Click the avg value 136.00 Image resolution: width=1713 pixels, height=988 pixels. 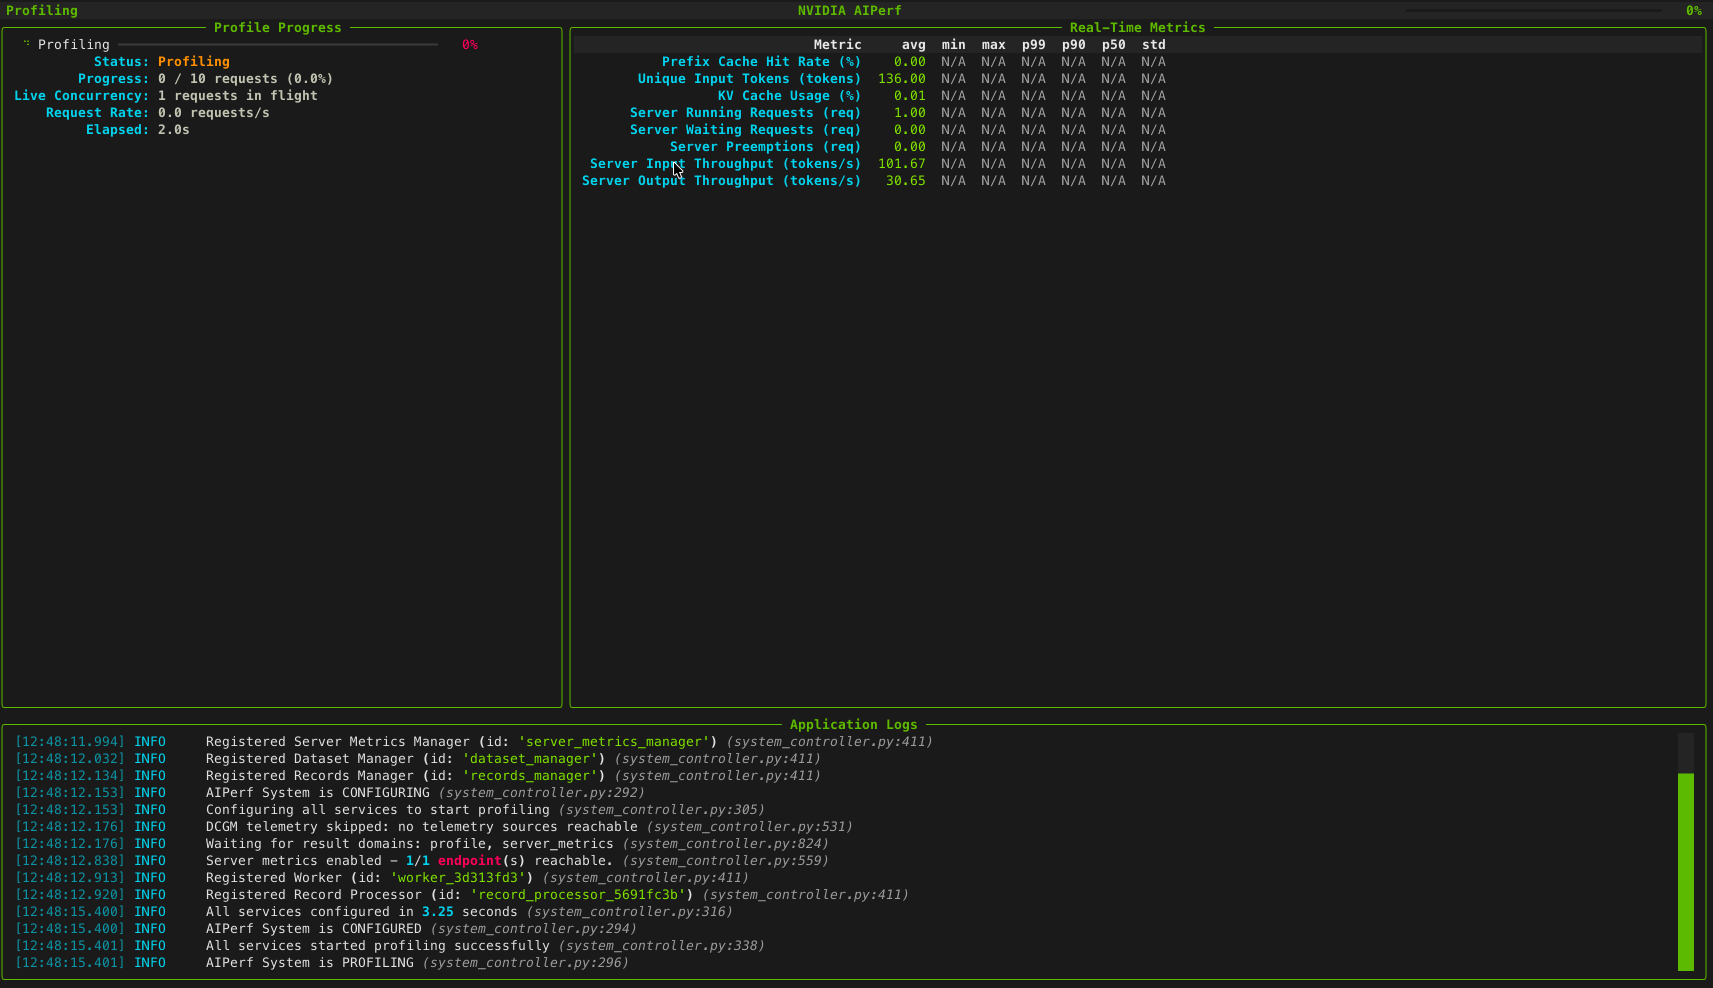[x=902, y=79]
